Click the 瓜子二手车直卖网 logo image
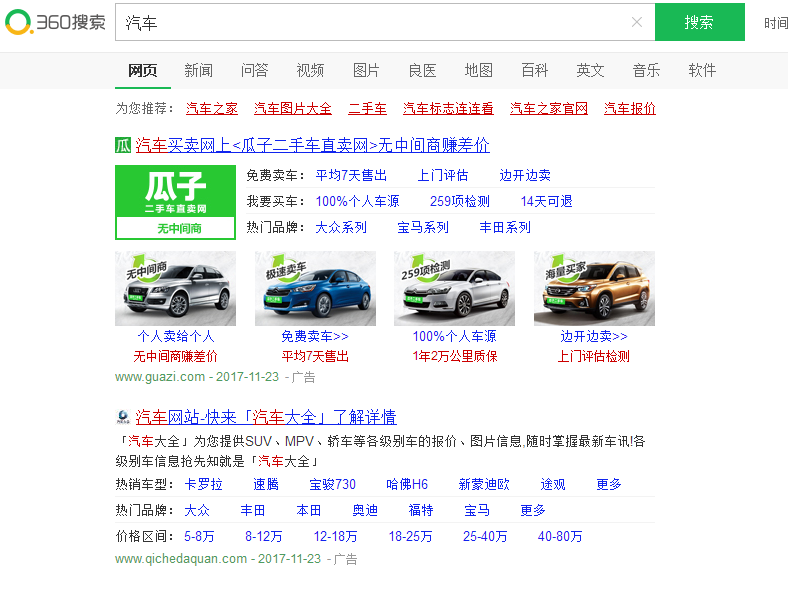Image resolution: width=788 pixels, height=589 pixels. 175,202
